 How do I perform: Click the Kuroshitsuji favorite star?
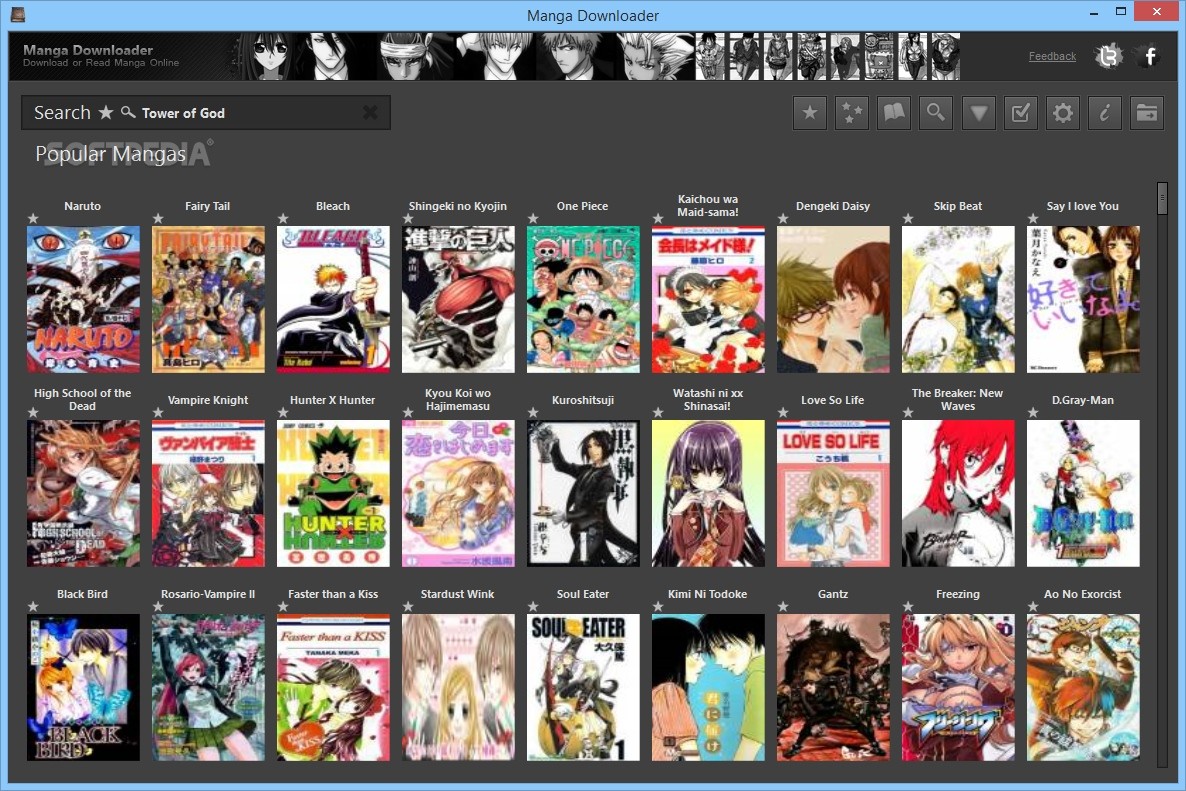(x=532, y=413)
